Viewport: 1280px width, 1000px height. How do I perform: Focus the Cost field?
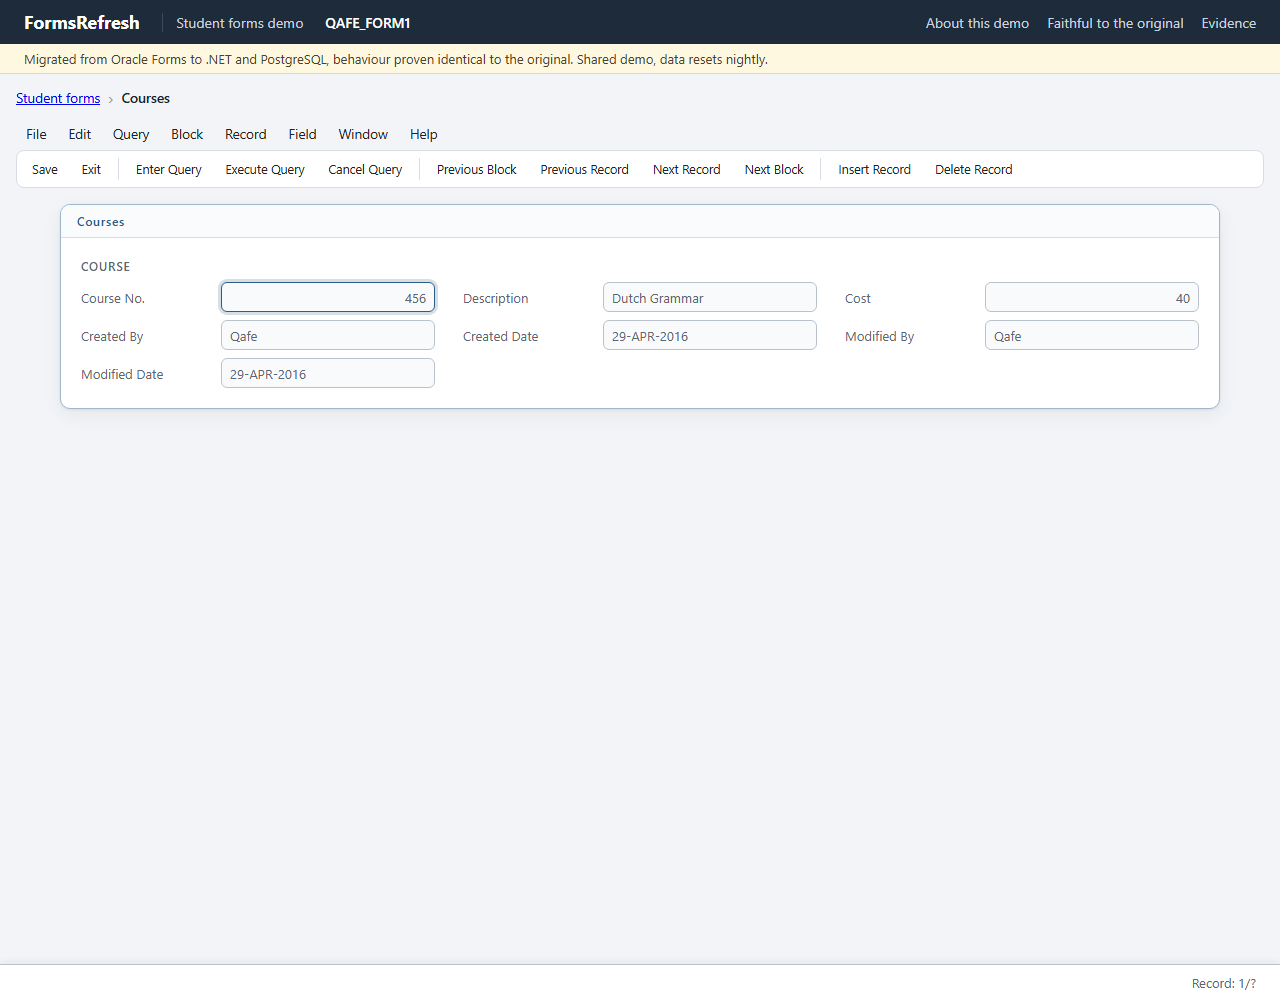1092,297
